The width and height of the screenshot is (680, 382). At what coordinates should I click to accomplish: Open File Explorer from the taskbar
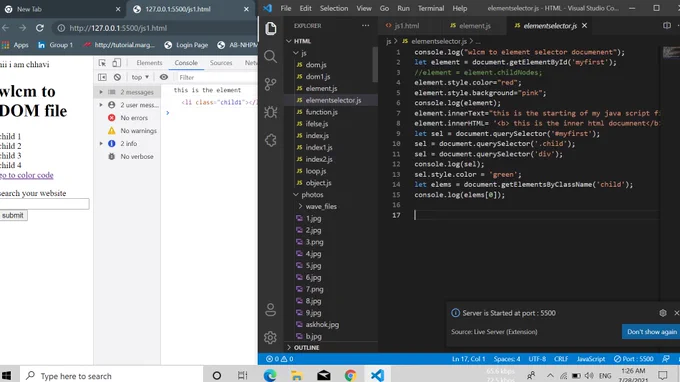click(297, 375)
